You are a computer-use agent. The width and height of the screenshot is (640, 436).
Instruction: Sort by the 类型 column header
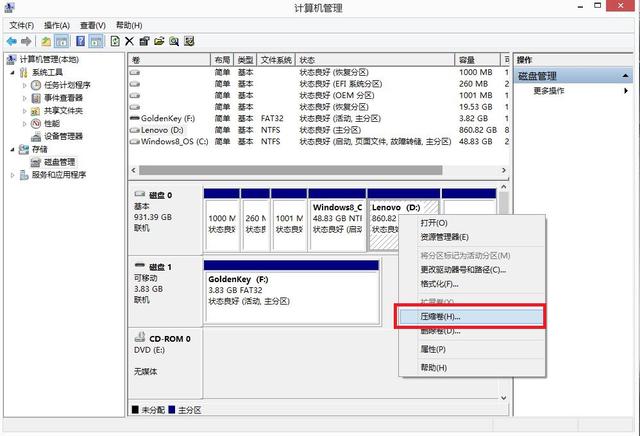coord(245,60)
